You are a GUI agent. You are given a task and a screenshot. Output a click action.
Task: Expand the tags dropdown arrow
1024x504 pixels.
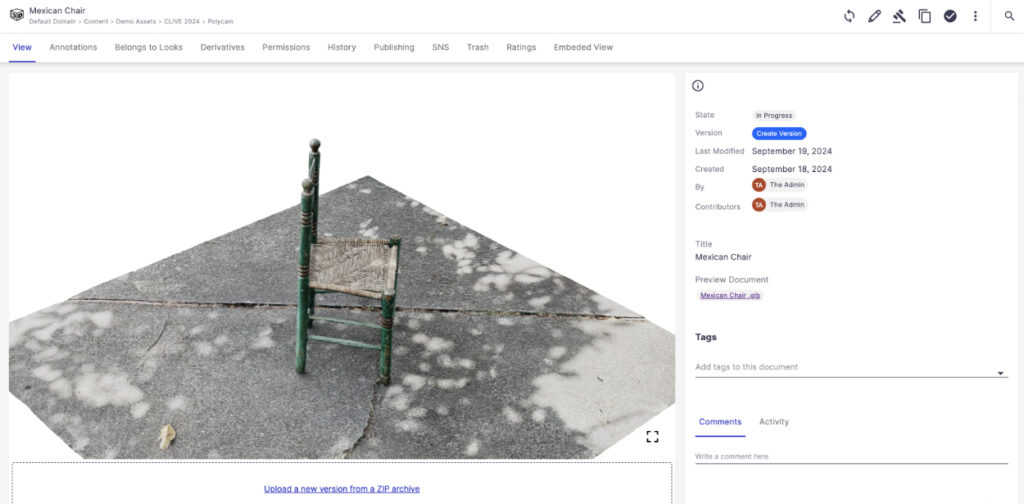tap(1001, 373)
